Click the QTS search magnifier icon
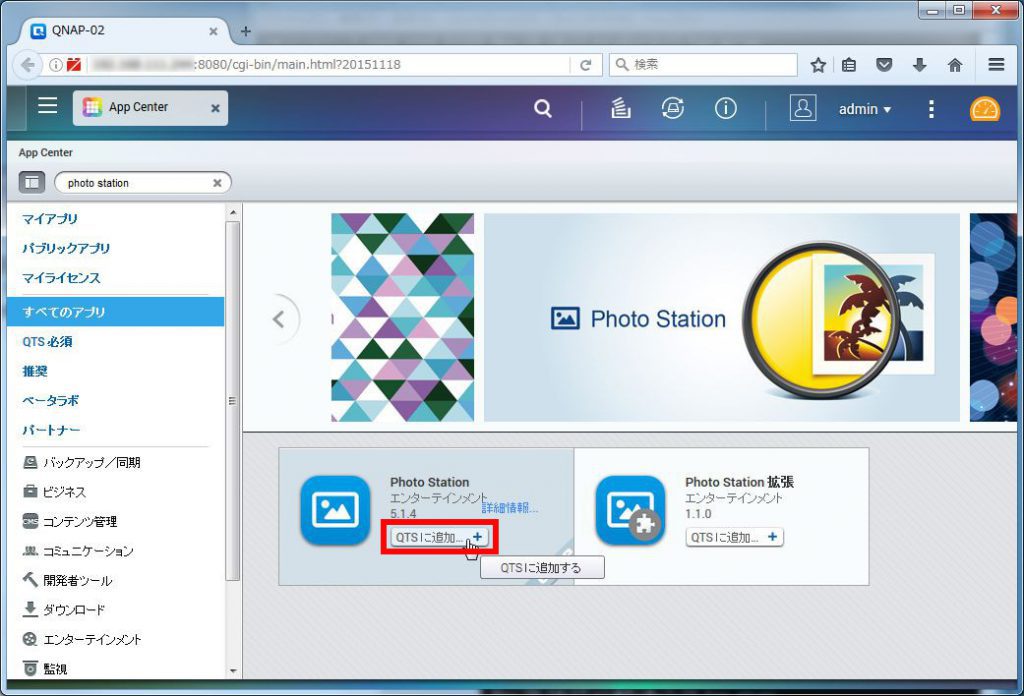 coord(543,108)
